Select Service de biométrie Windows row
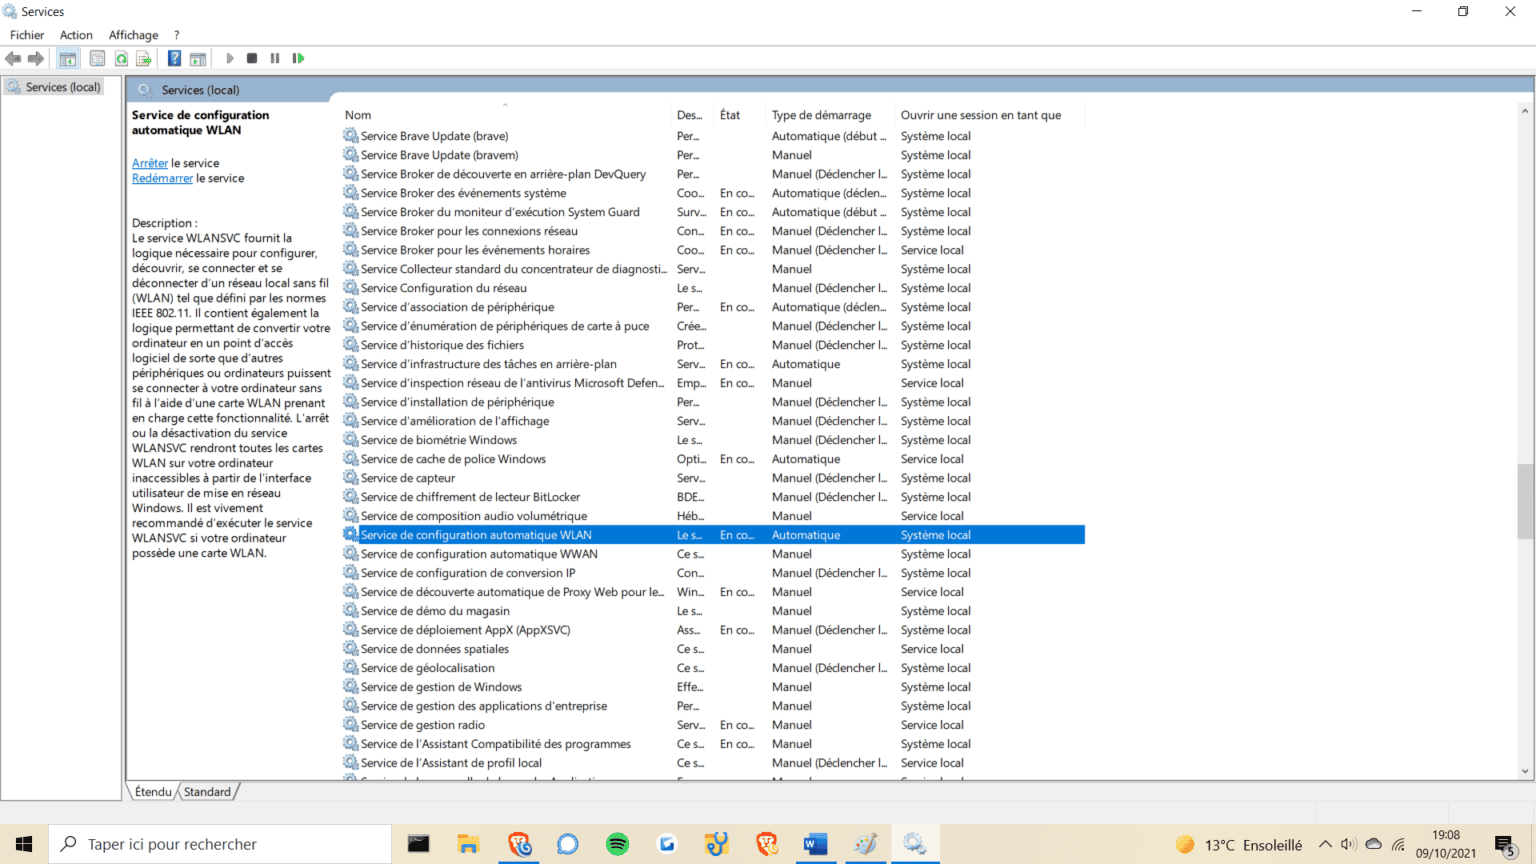 (x=713, y=440)
